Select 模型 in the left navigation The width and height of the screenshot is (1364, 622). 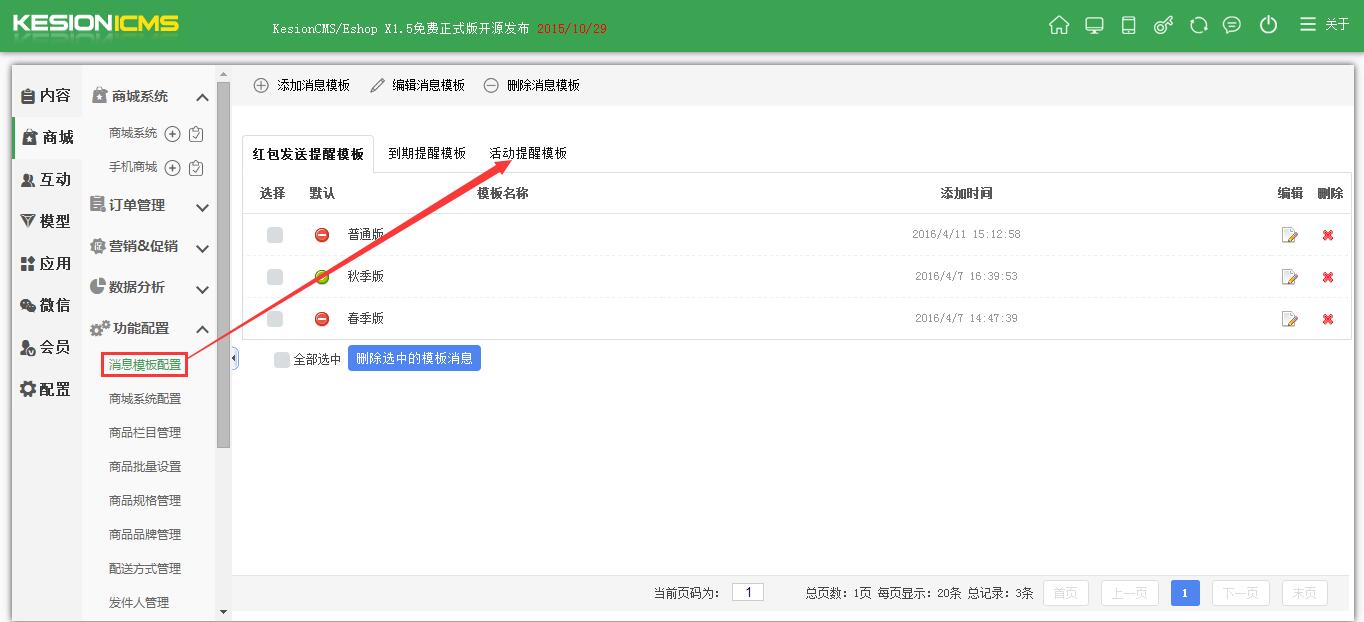[46, 221]
